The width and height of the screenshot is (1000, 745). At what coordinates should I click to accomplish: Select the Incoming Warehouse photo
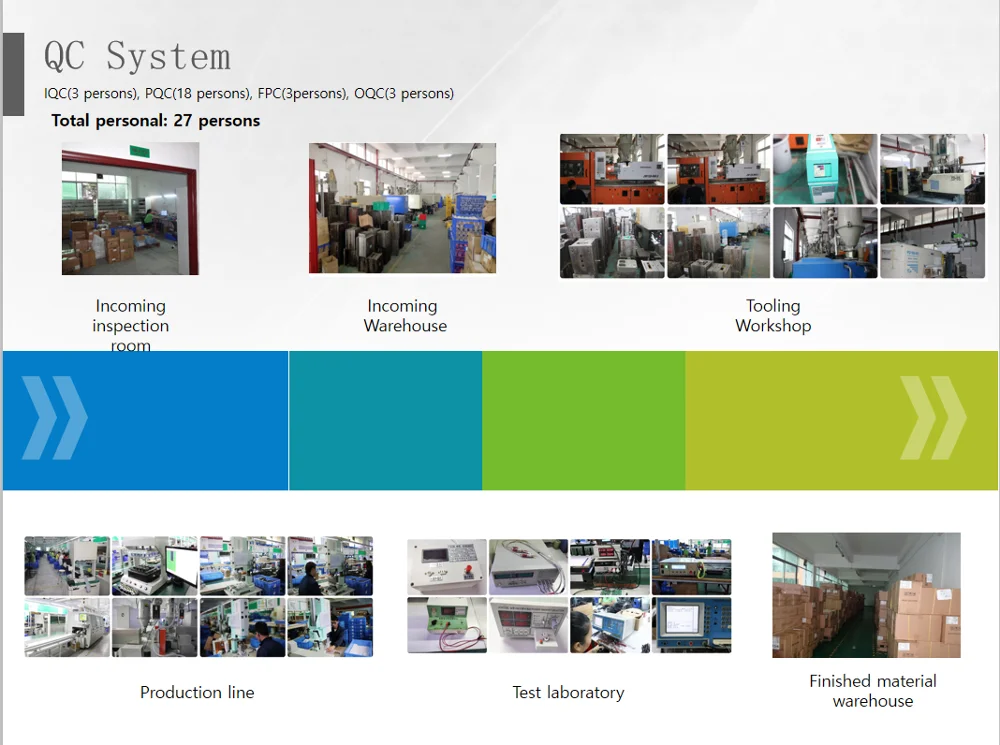pos(402,208)
